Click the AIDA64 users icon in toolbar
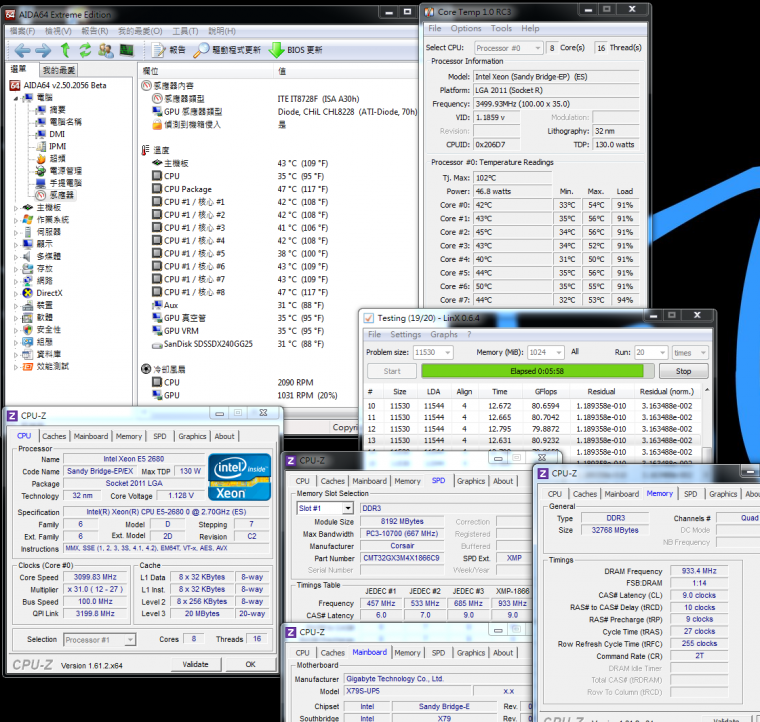The image size is (760, 722). [x=107, y=50]
